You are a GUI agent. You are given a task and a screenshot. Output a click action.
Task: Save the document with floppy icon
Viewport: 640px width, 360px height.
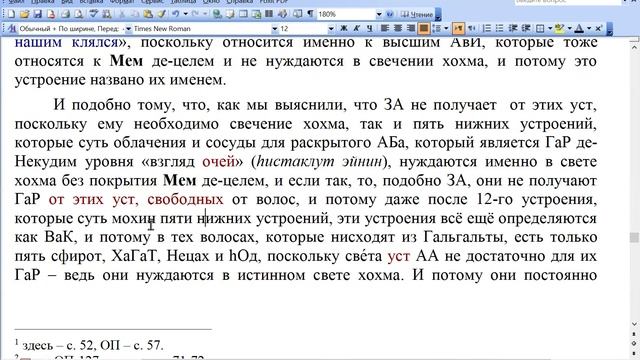pyautogui.click(x=38, y=14)
